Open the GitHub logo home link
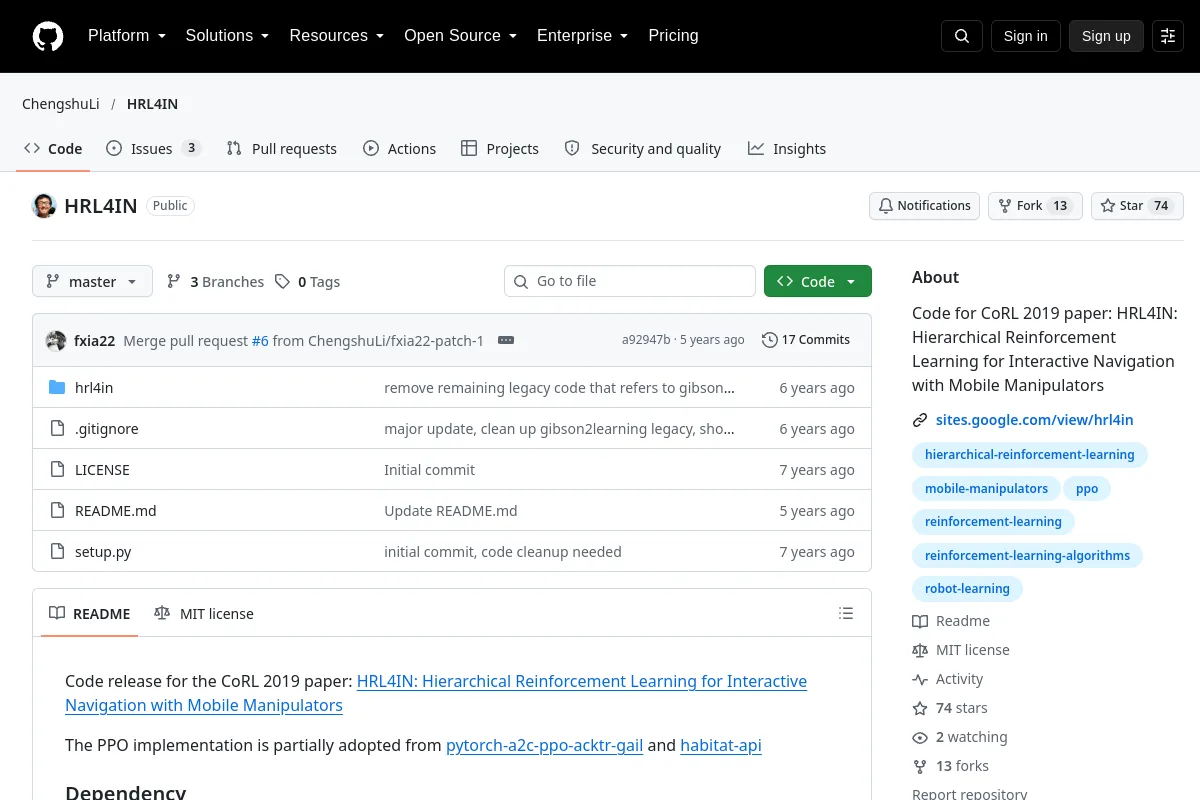Screen dimensions: 1200x800 (48, 36)
